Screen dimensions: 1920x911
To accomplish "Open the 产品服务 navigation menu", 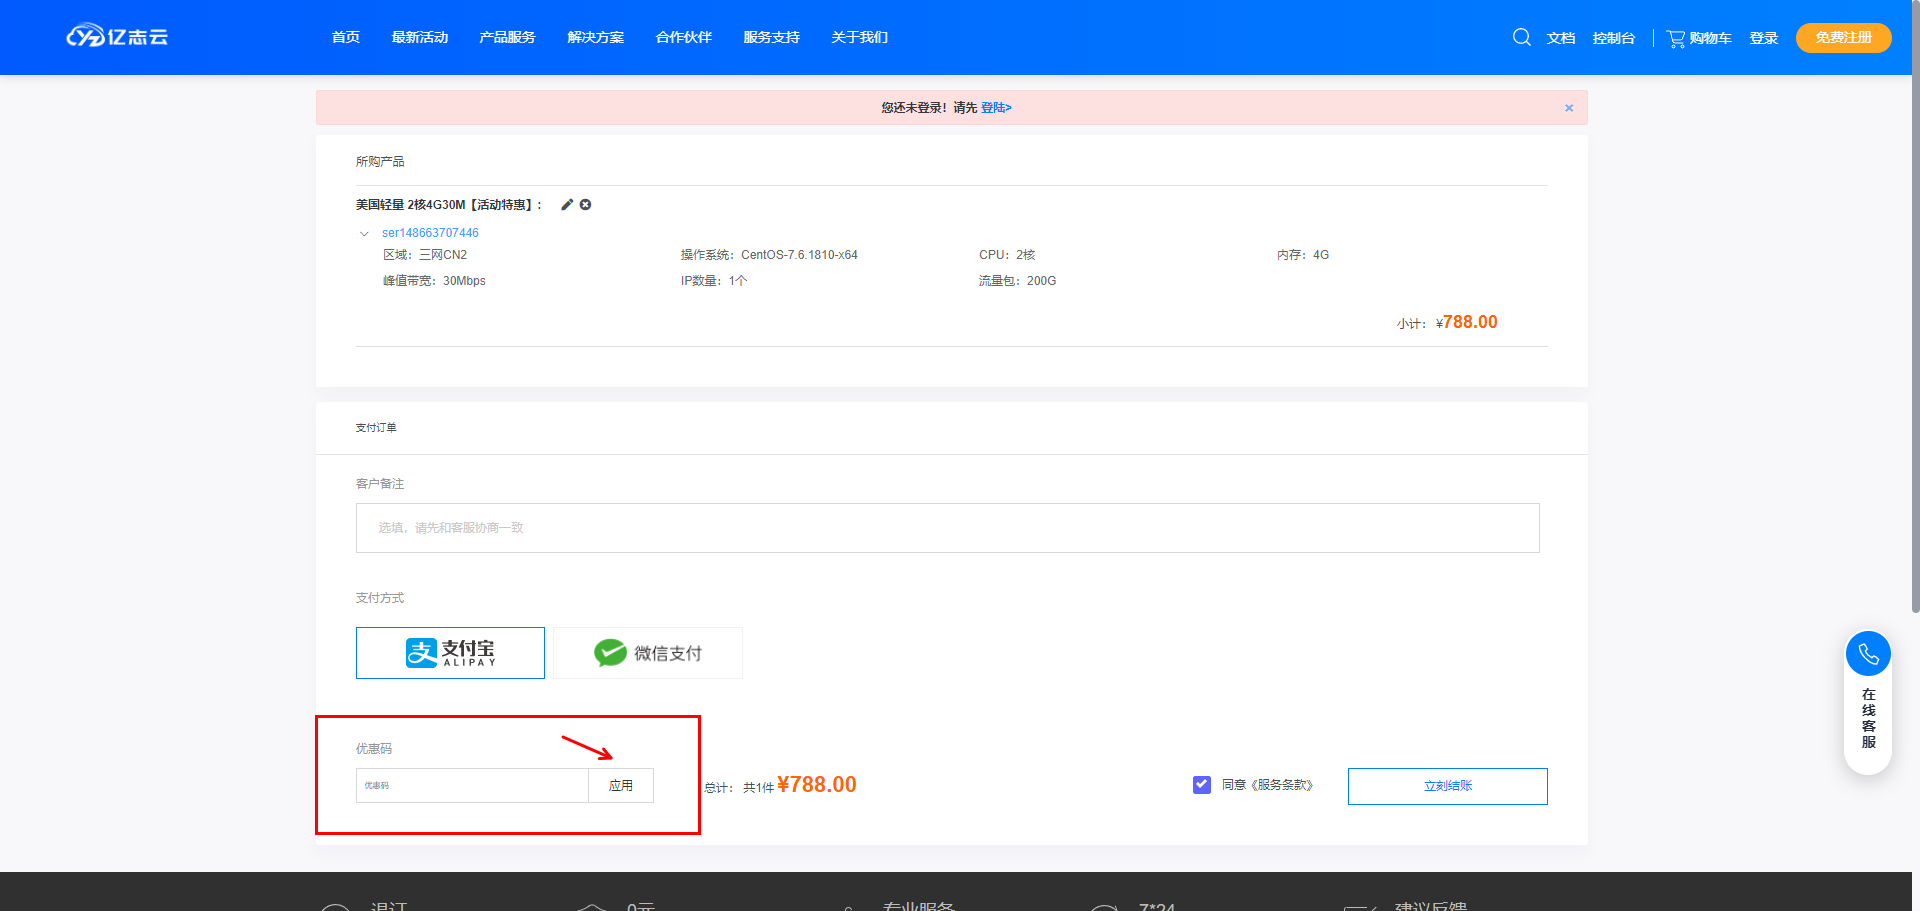I will pos(507,38).
